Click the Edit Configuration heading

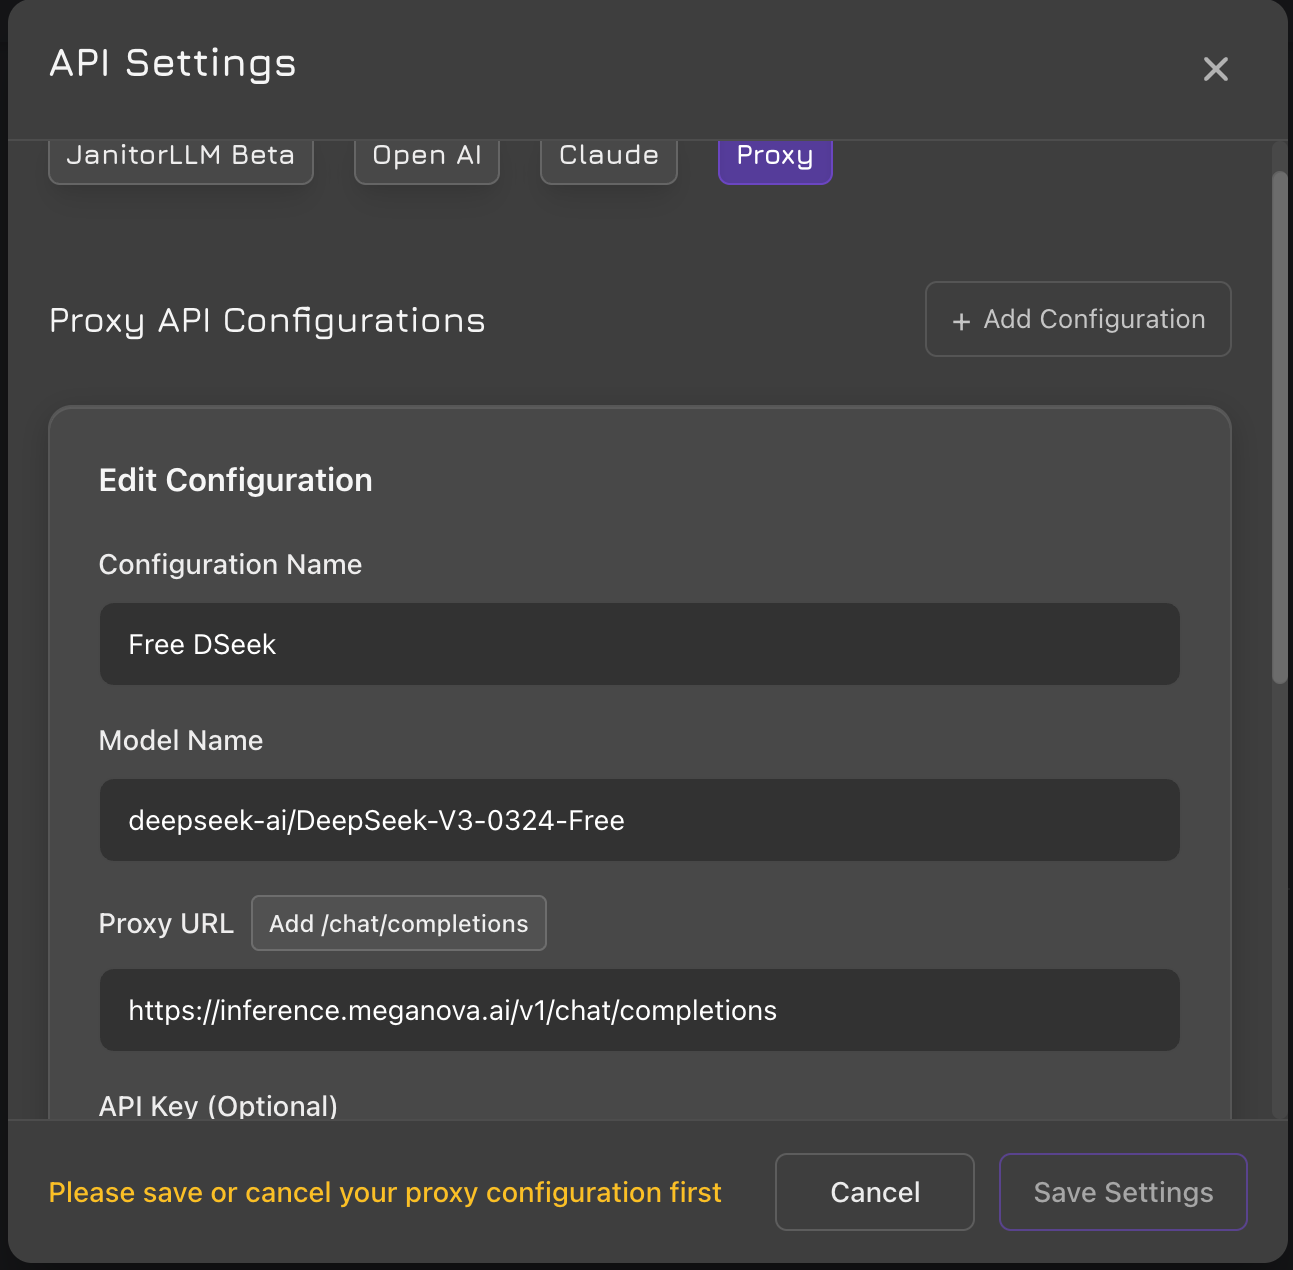coord(235,480)
